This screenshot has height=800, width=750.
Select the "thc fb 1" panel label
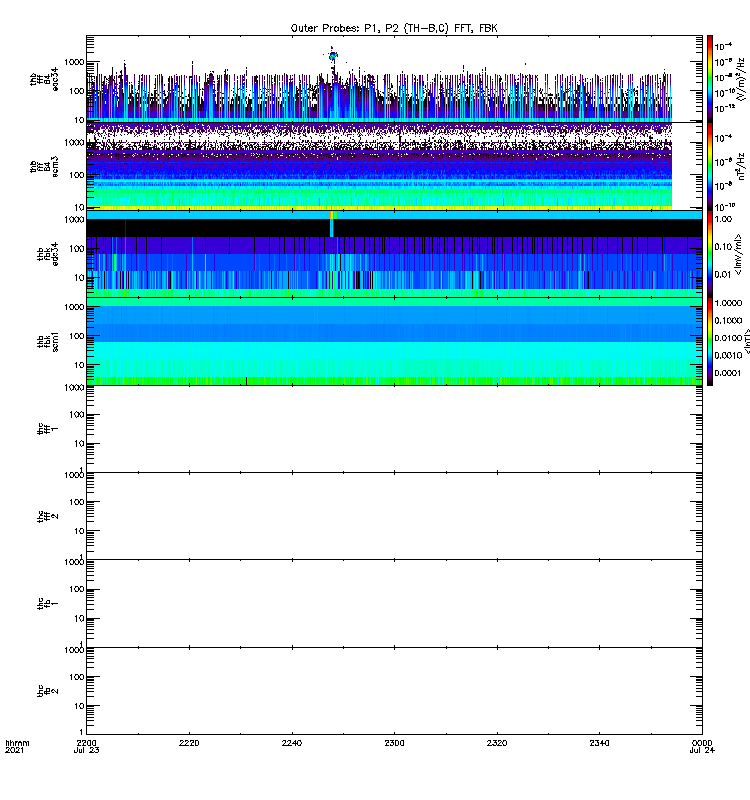click(x=48, y=603)
